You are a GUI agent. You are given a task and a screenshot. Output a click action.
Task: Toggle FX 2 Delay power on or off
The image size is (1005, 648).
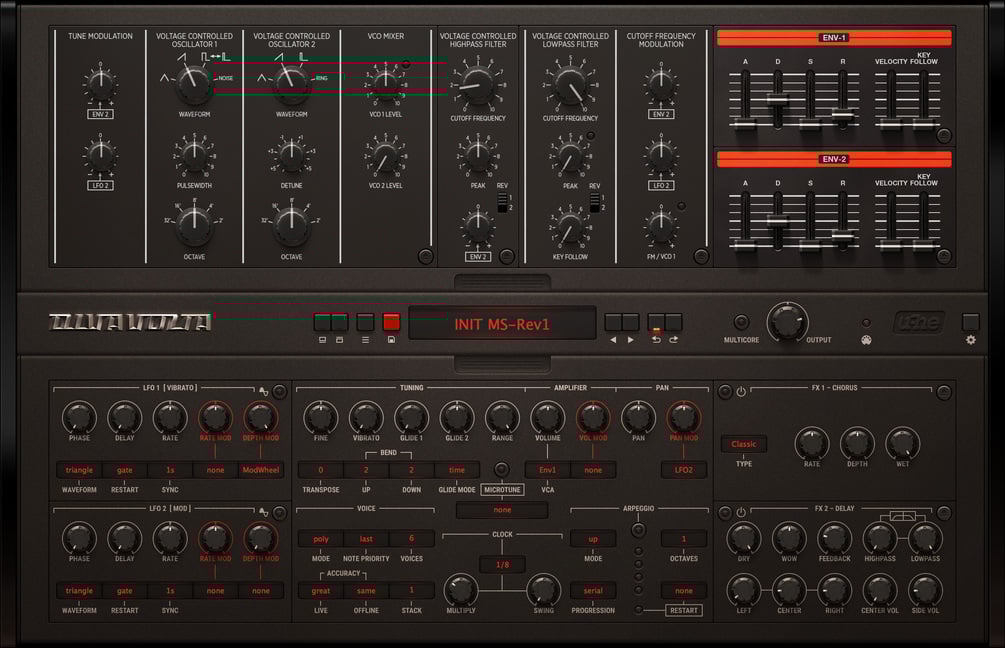[741, 512]
